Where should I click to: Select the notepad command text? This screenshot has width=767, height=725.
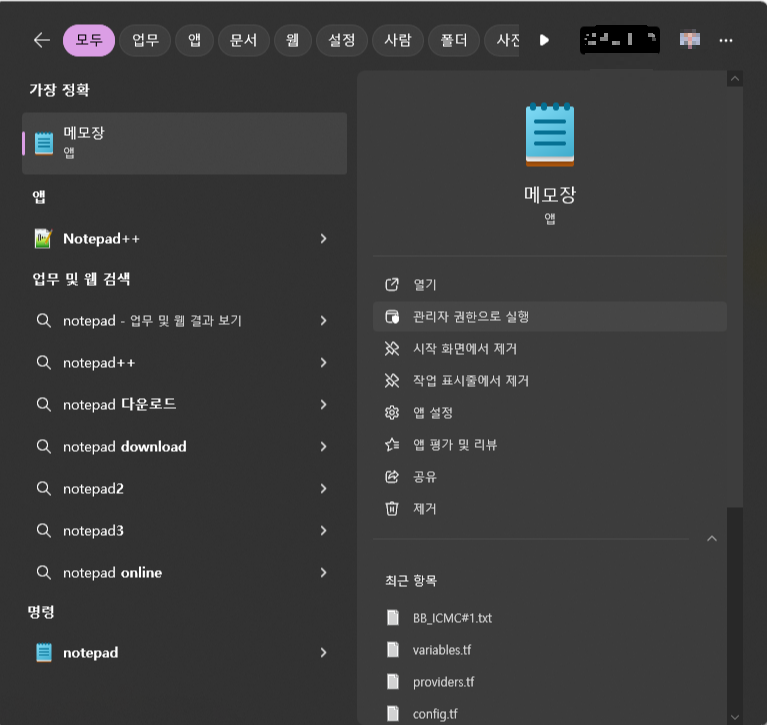[x=90, y=653]
